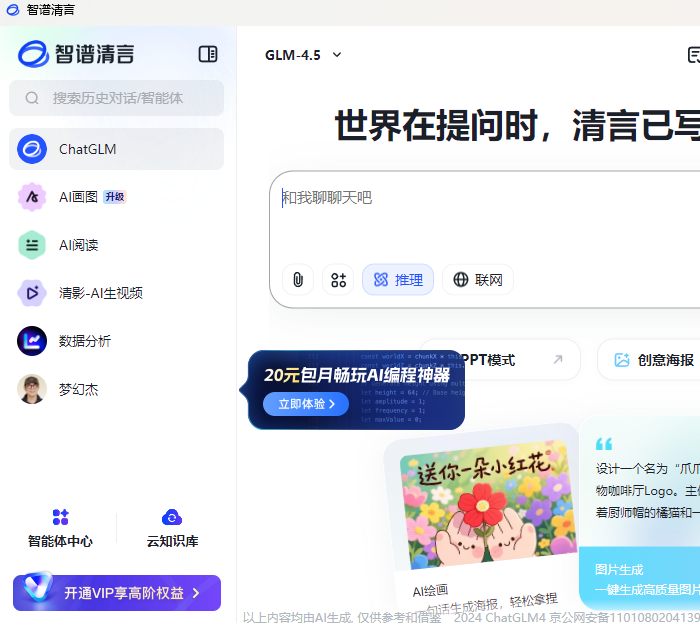700x623 pixels.
Task: Collapse the sidebar panel icon
Action: [208, 54]
